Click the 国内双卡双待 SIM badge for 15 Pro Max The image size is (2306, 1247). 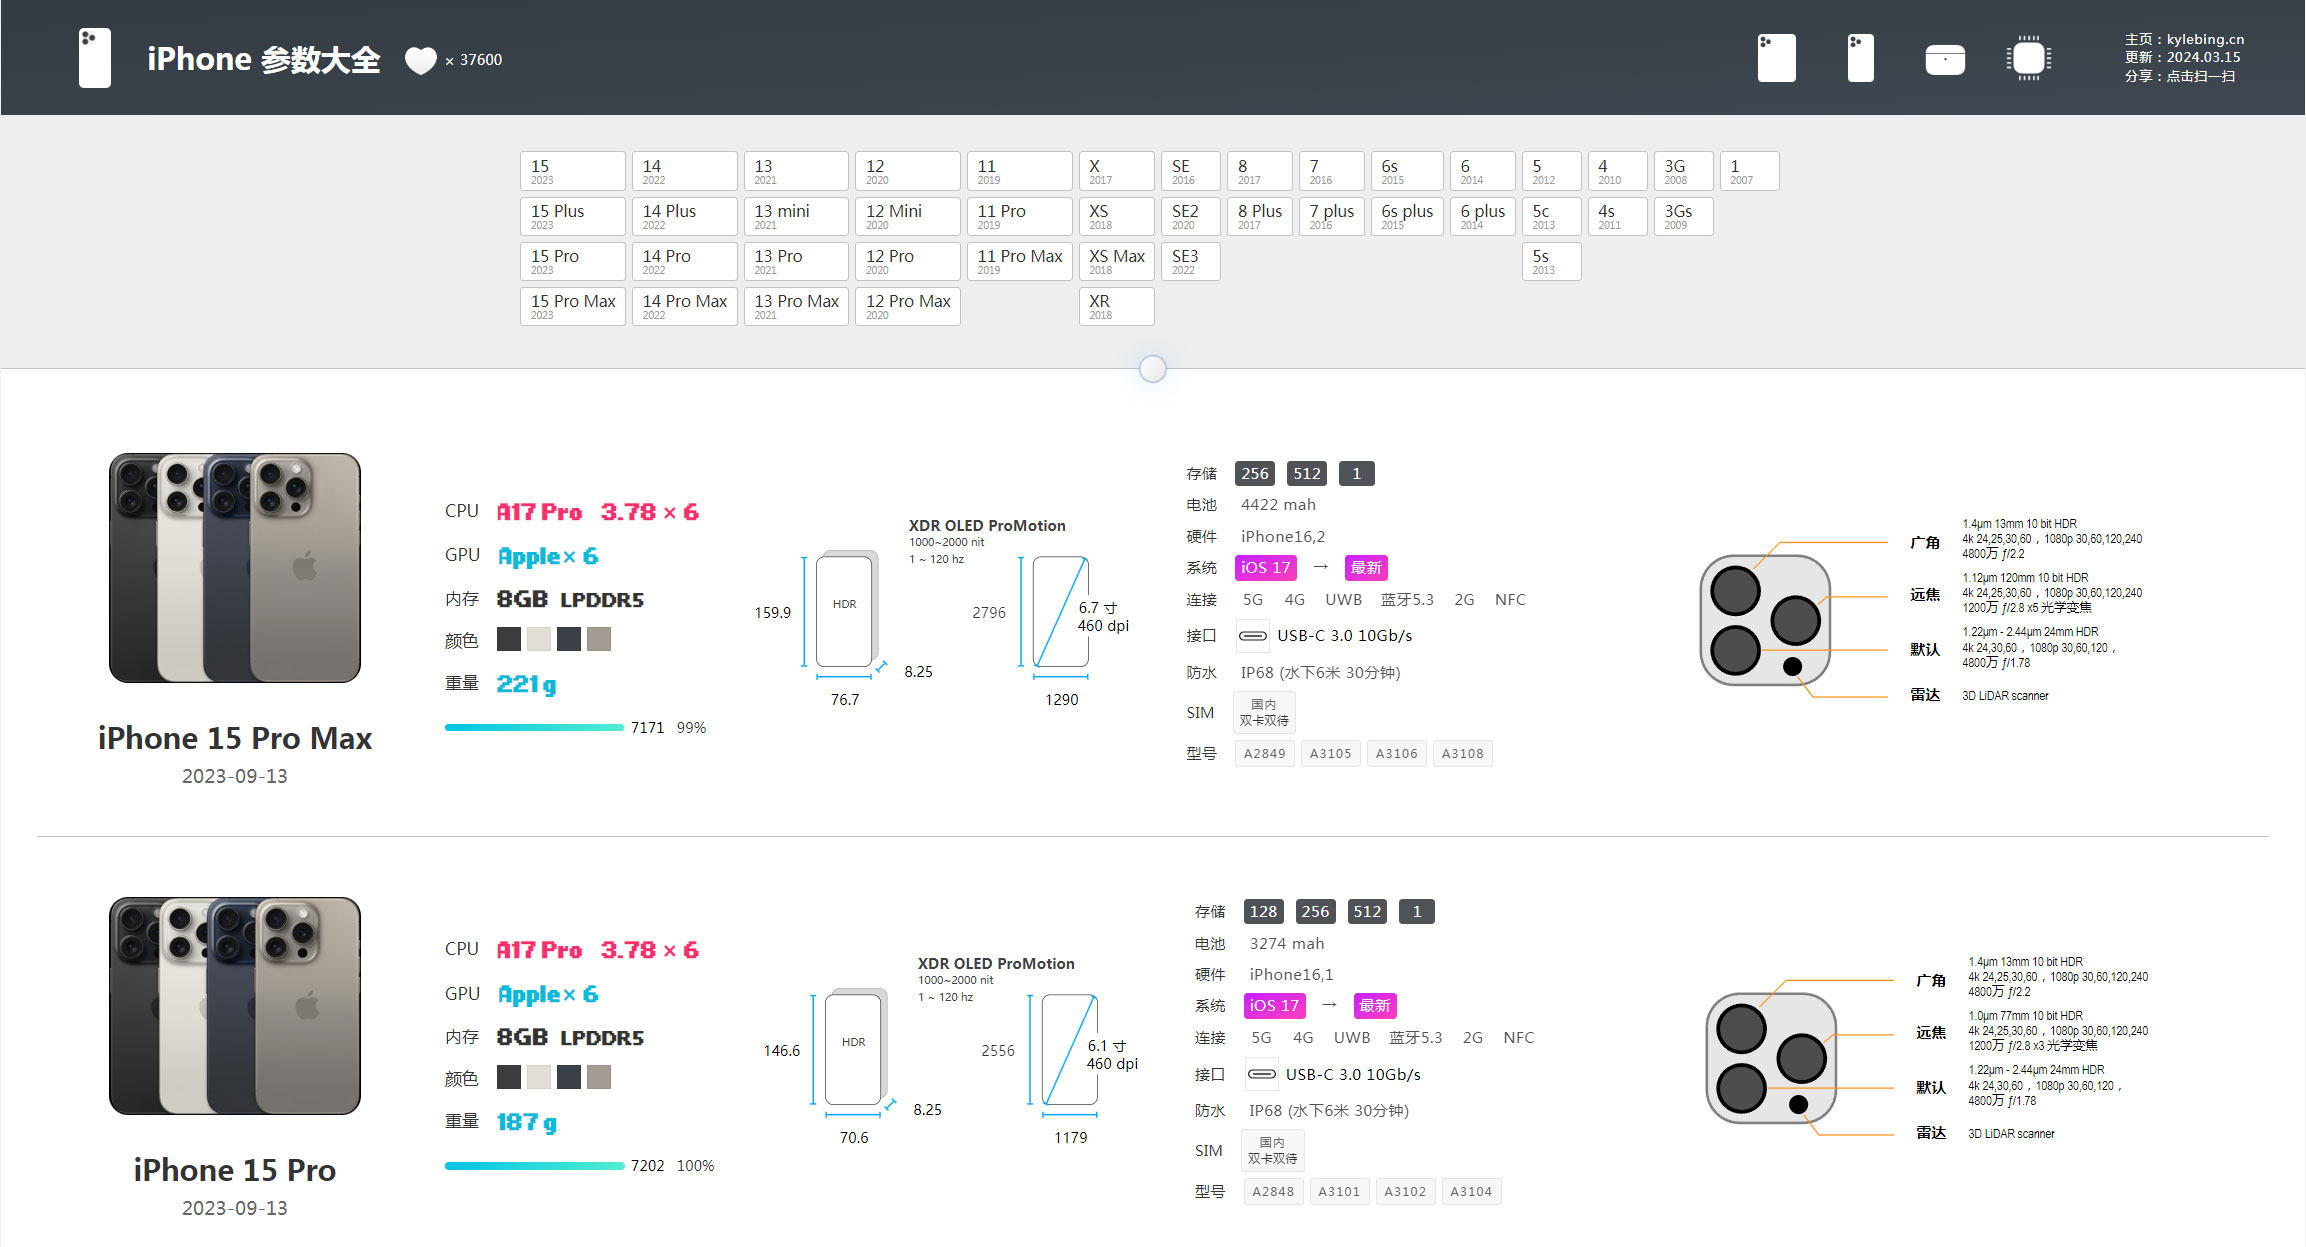(1264, 712)
